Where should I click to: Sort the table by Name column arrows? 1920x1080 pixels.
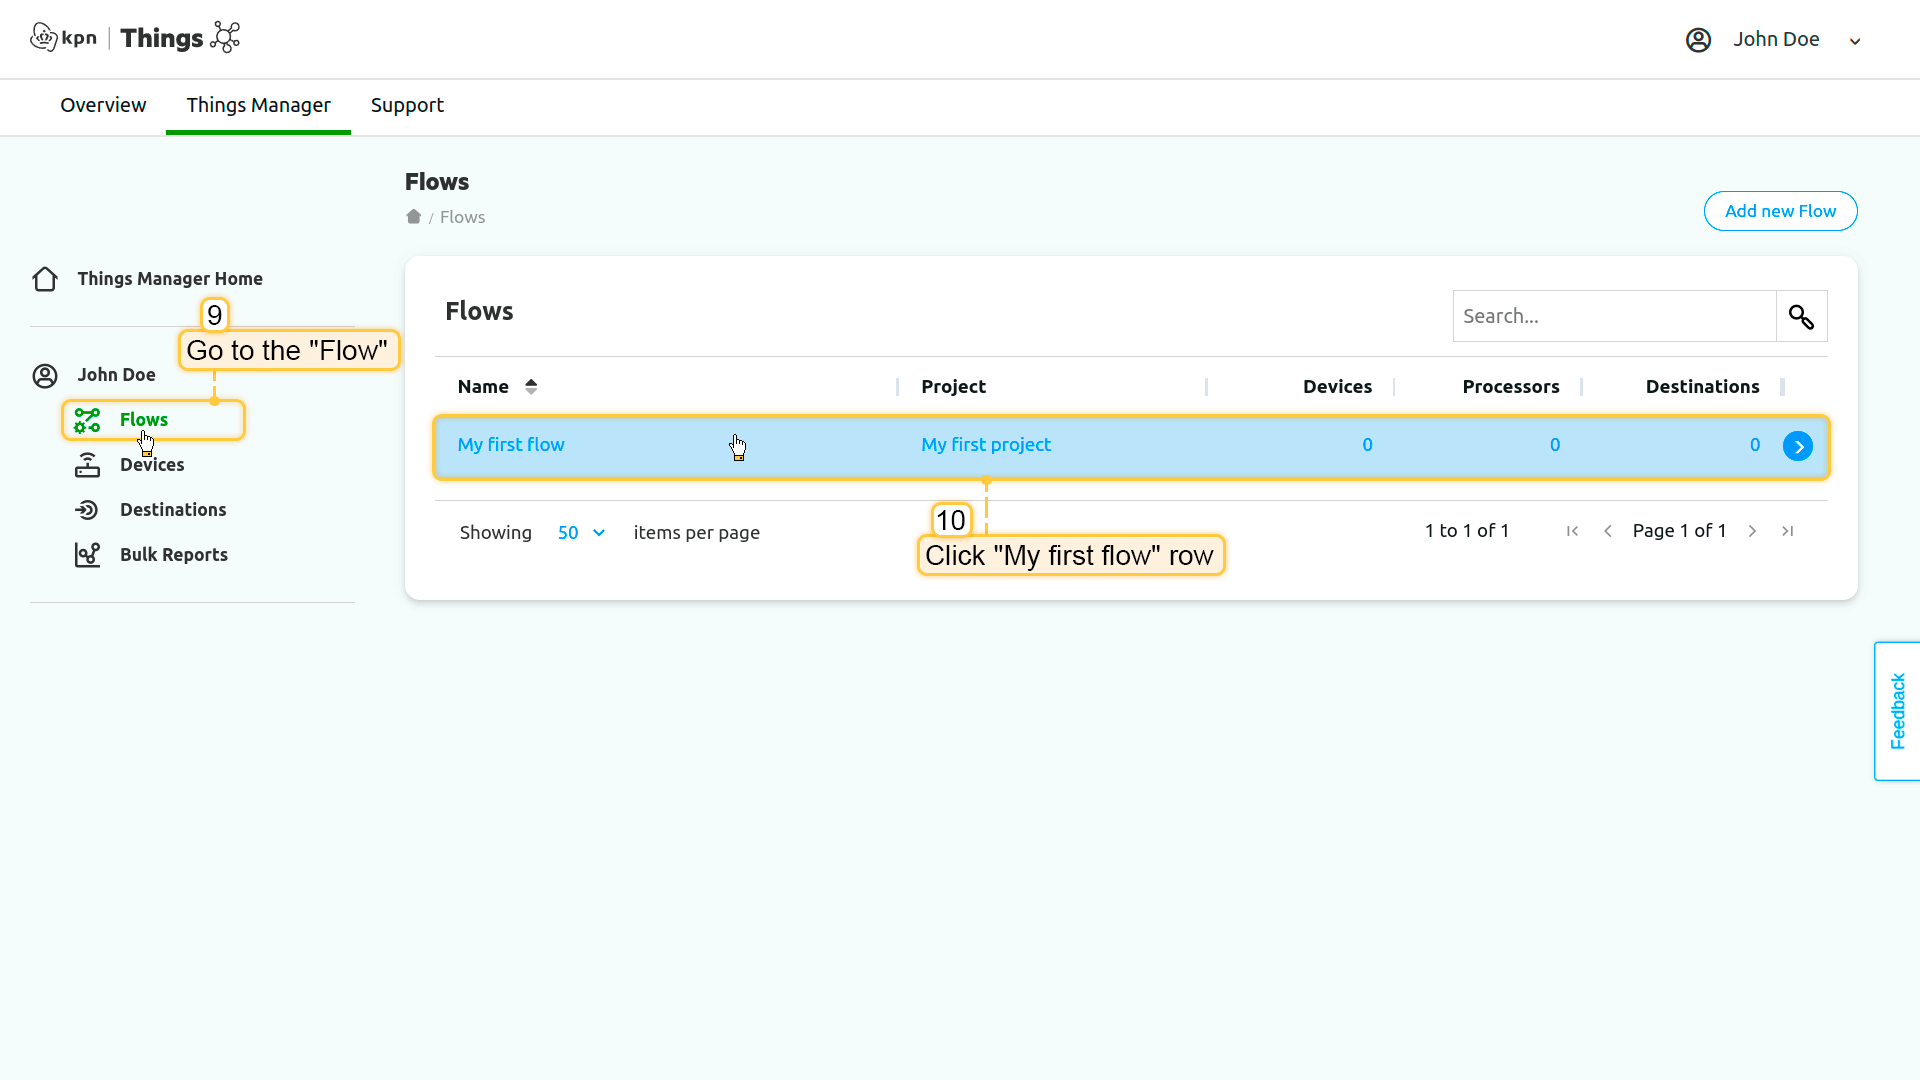tap(531, 387)
